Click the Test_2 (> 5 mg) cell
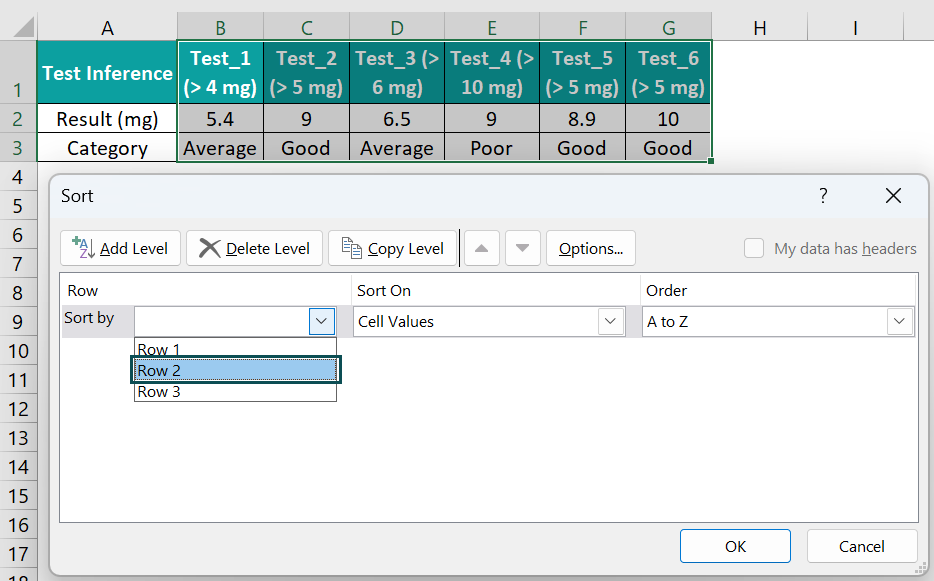Image resolution: width=934 pixels, height=581 pixels. click(307, 72)
